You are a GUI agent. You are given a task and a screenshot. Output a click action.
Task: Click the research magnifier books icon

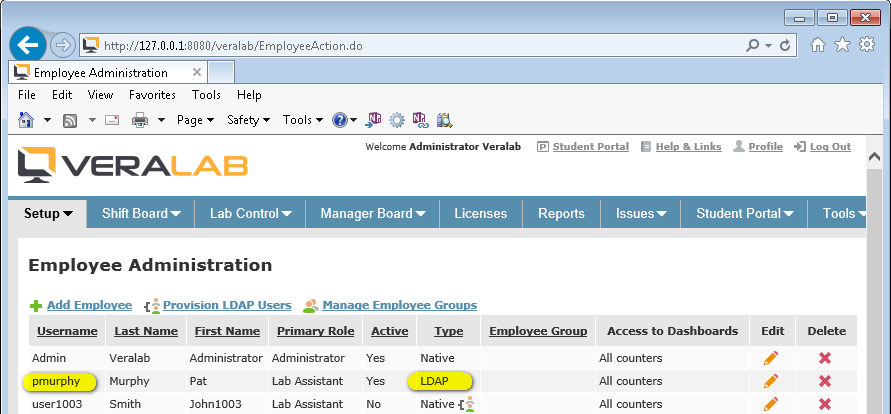point(444,120)
